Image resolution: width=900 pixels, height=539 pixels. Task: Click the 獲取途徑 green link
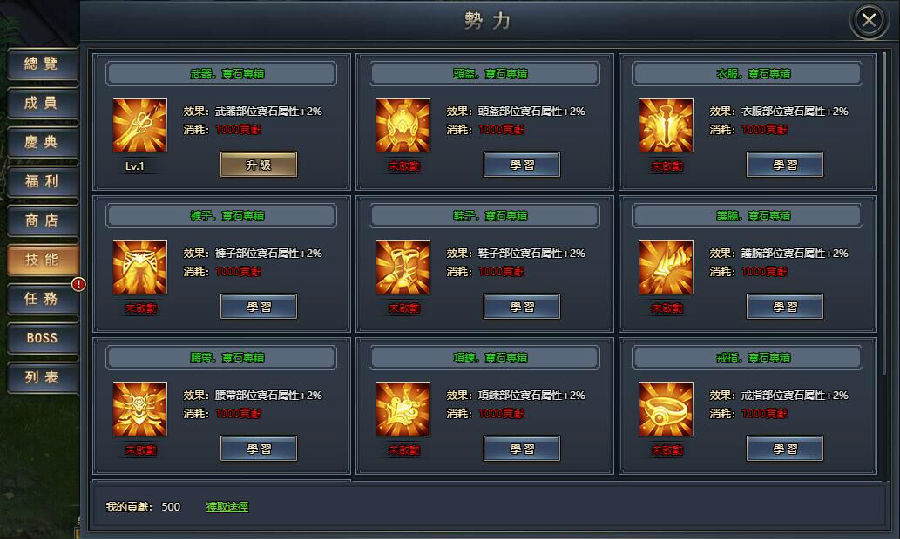point(227,507)
